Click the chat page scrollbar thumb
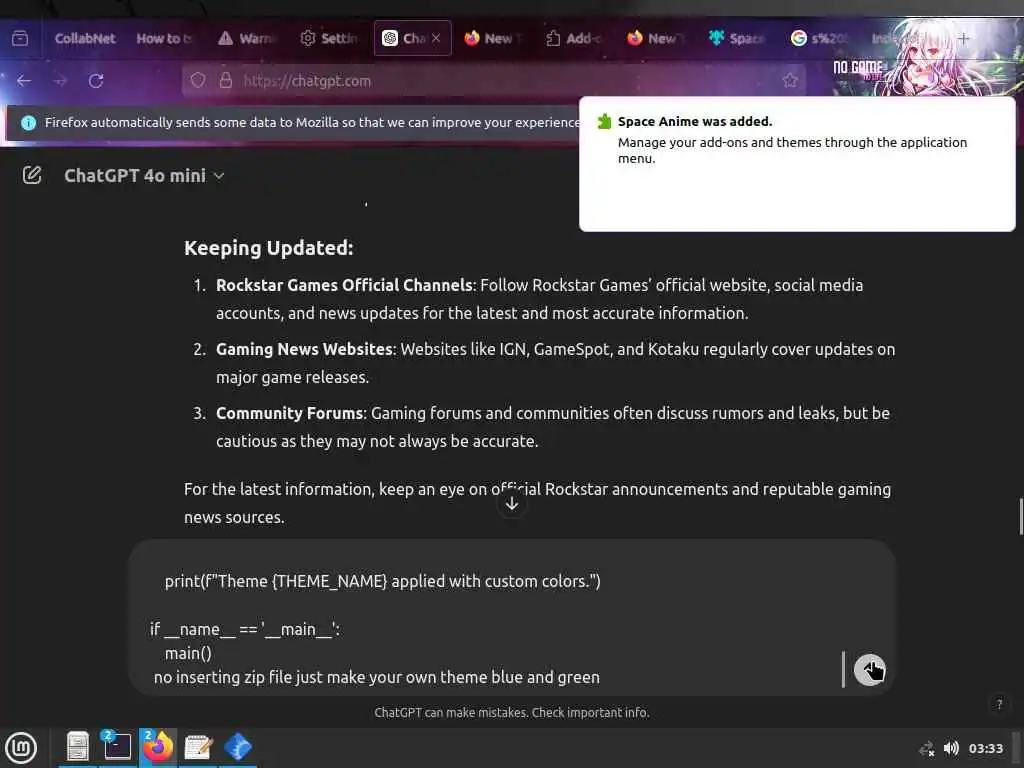The width and height of the screenshot is (1024, 768). (1020, 516)
